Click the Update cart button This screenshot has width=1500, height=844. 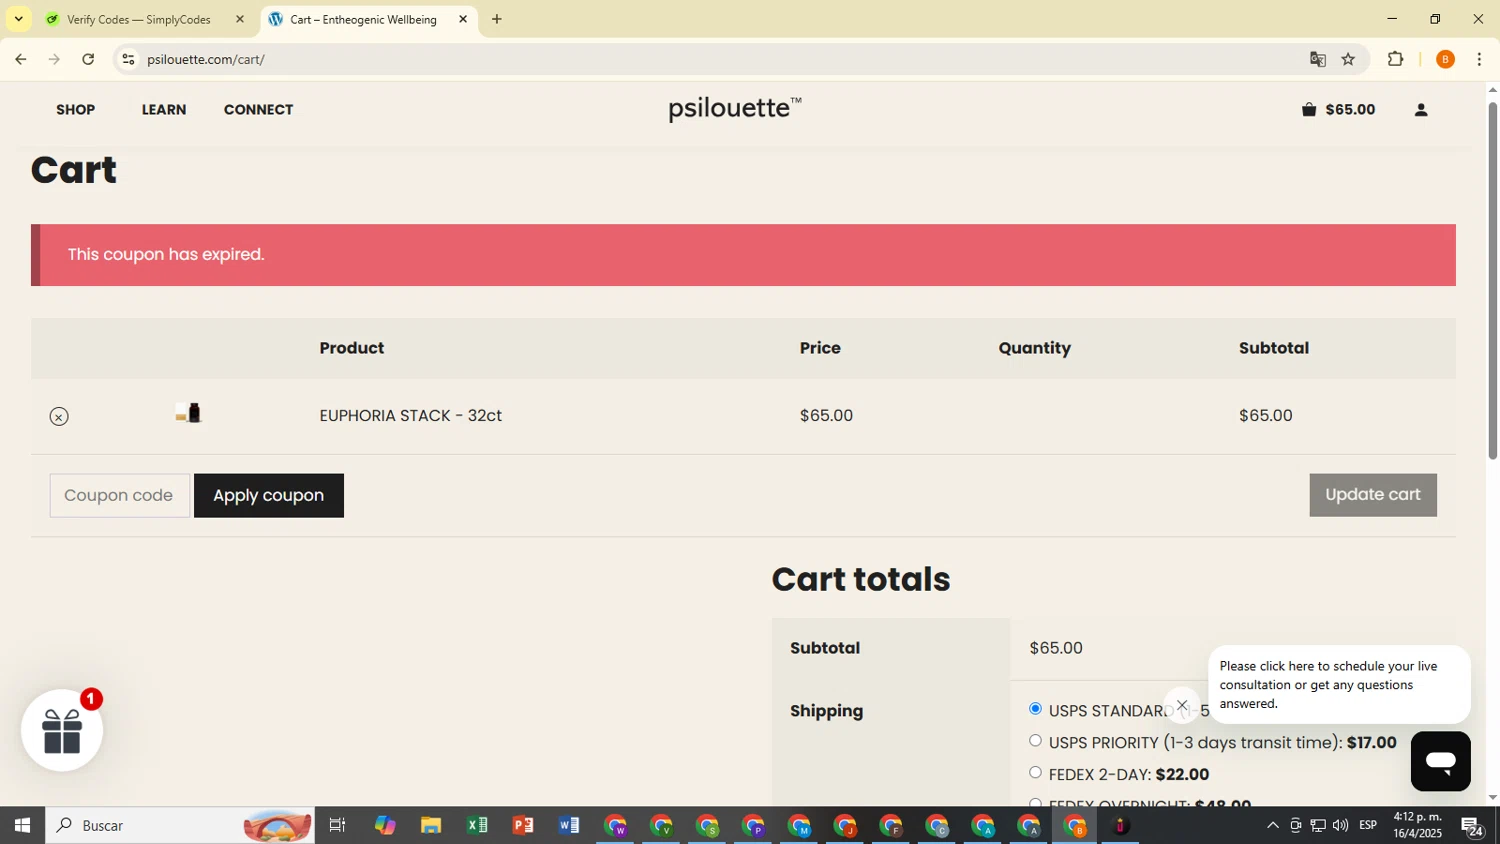click(1373, 495)
